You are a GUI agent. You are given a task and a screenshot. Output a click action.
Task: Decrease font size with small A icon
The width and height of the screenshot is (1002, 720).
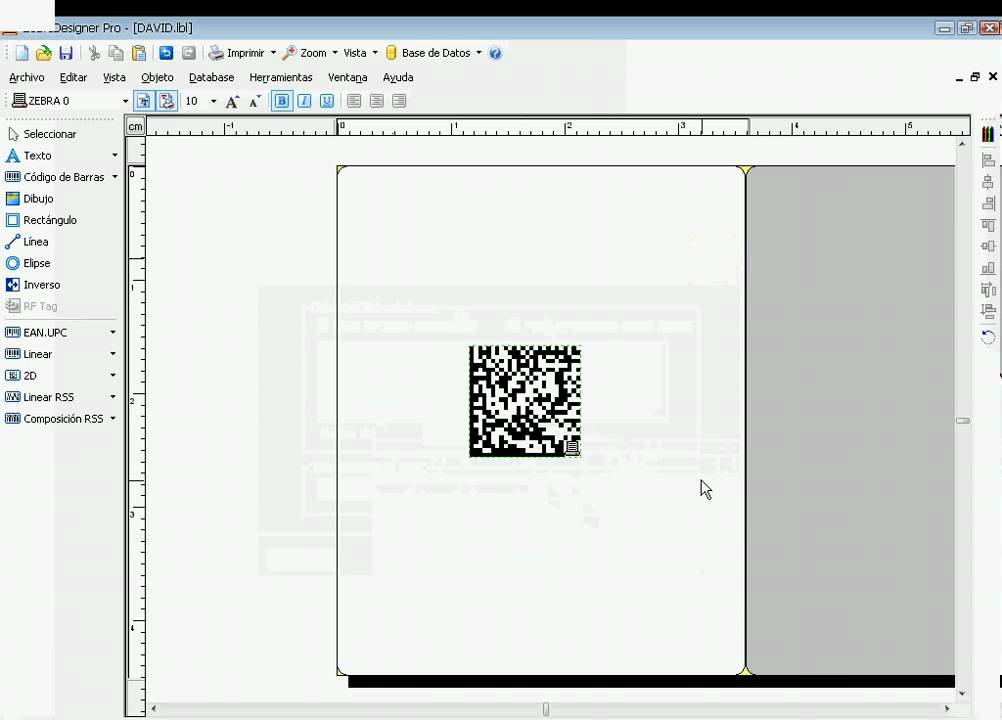point(255,101)
